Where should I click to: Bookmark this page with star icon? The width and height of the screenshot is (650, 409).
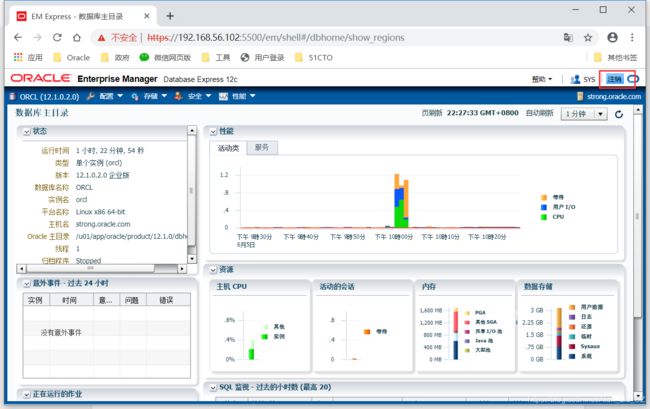pyautogui.click(x=588, y=38)
